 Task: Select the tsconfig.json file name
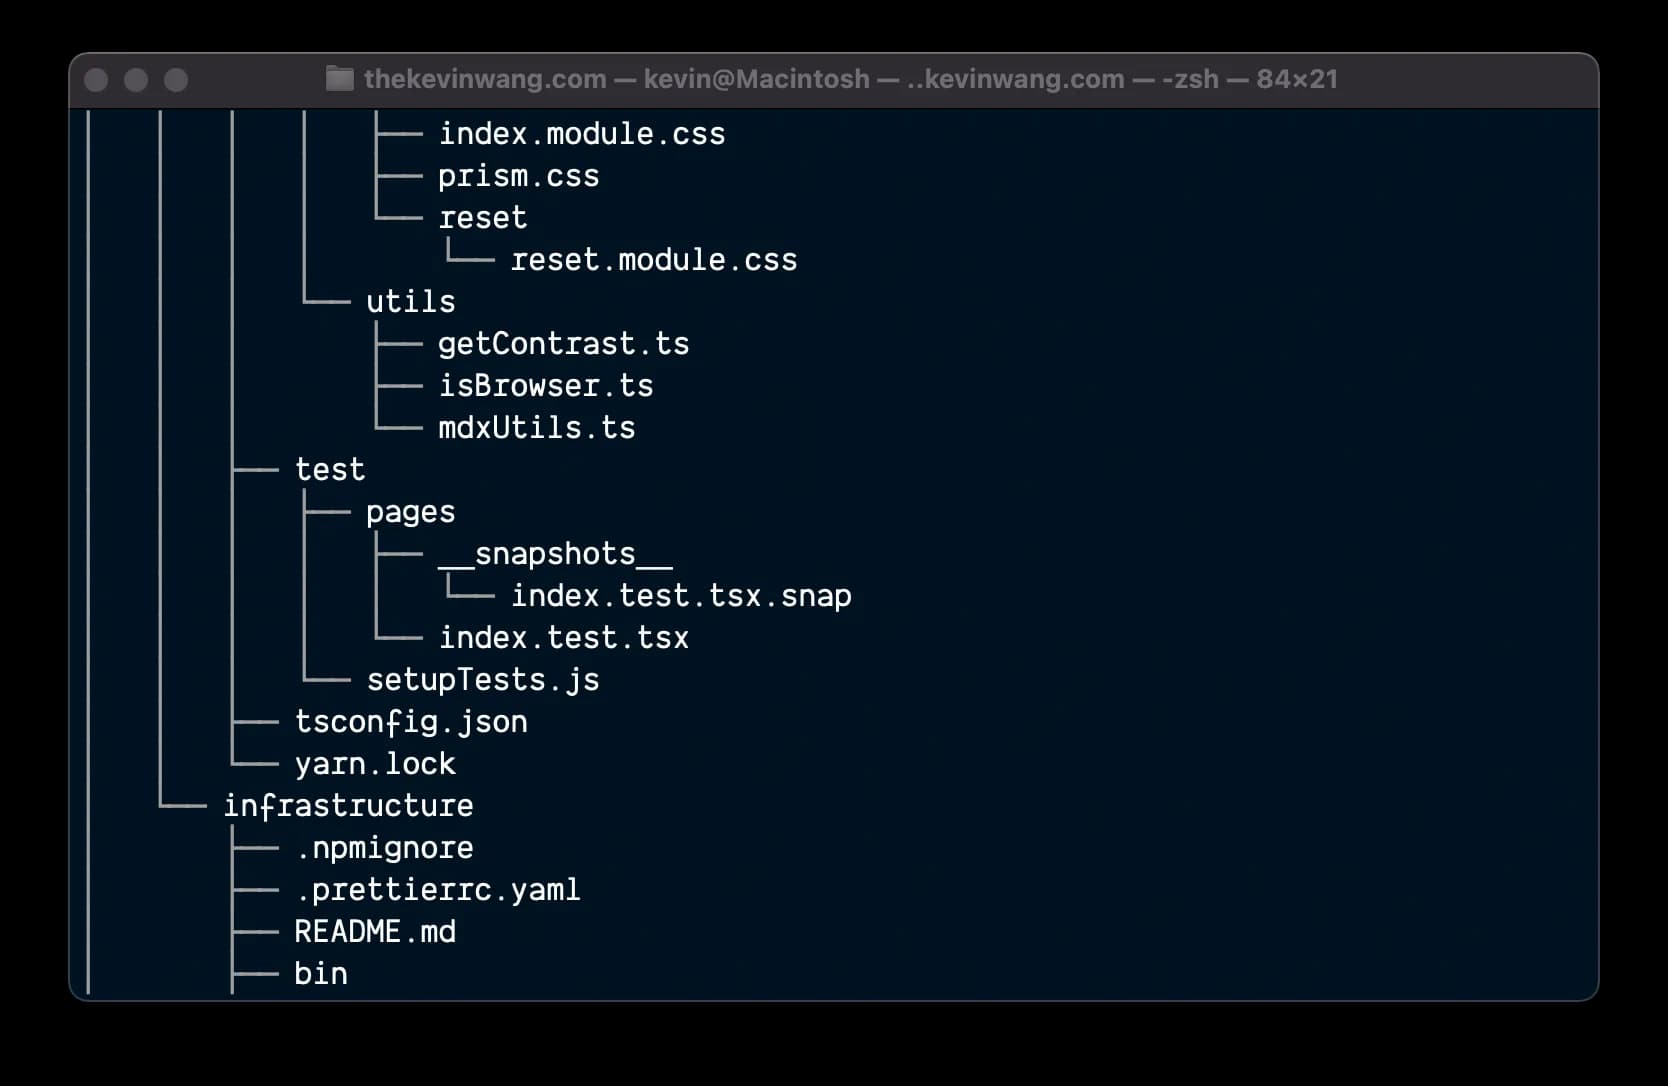coord(411,722)
